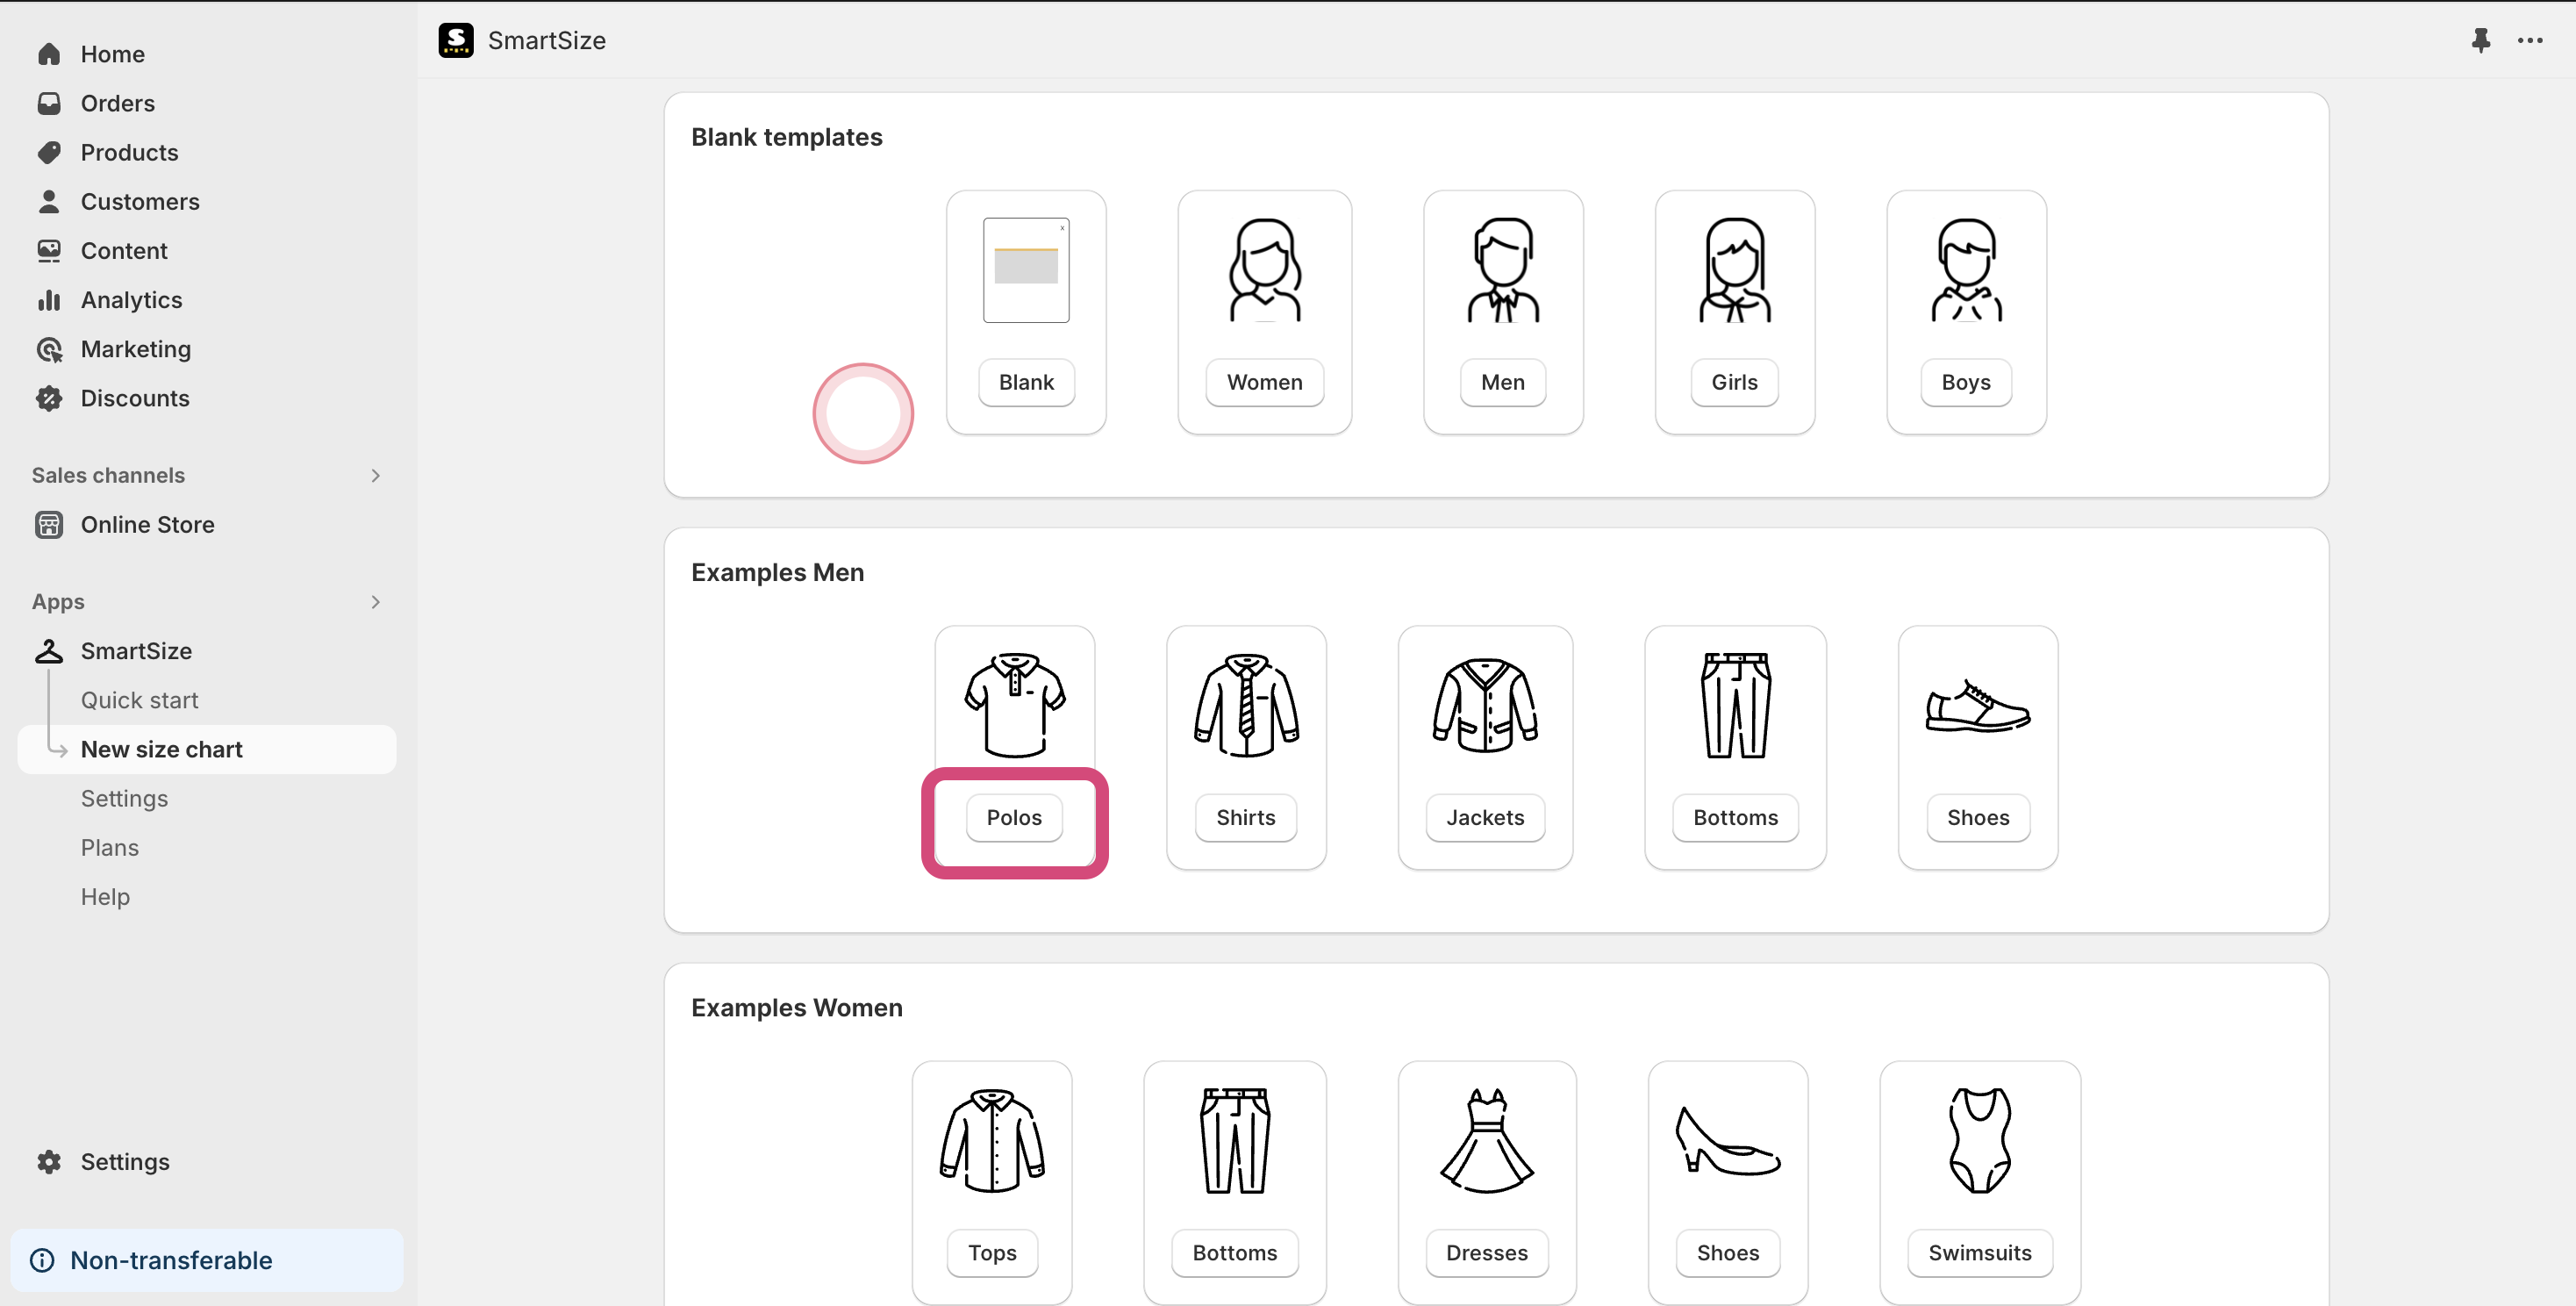Click the Boys avatar icon
This screenshot has height=1306, width=2576.
tap(1966, 270)
